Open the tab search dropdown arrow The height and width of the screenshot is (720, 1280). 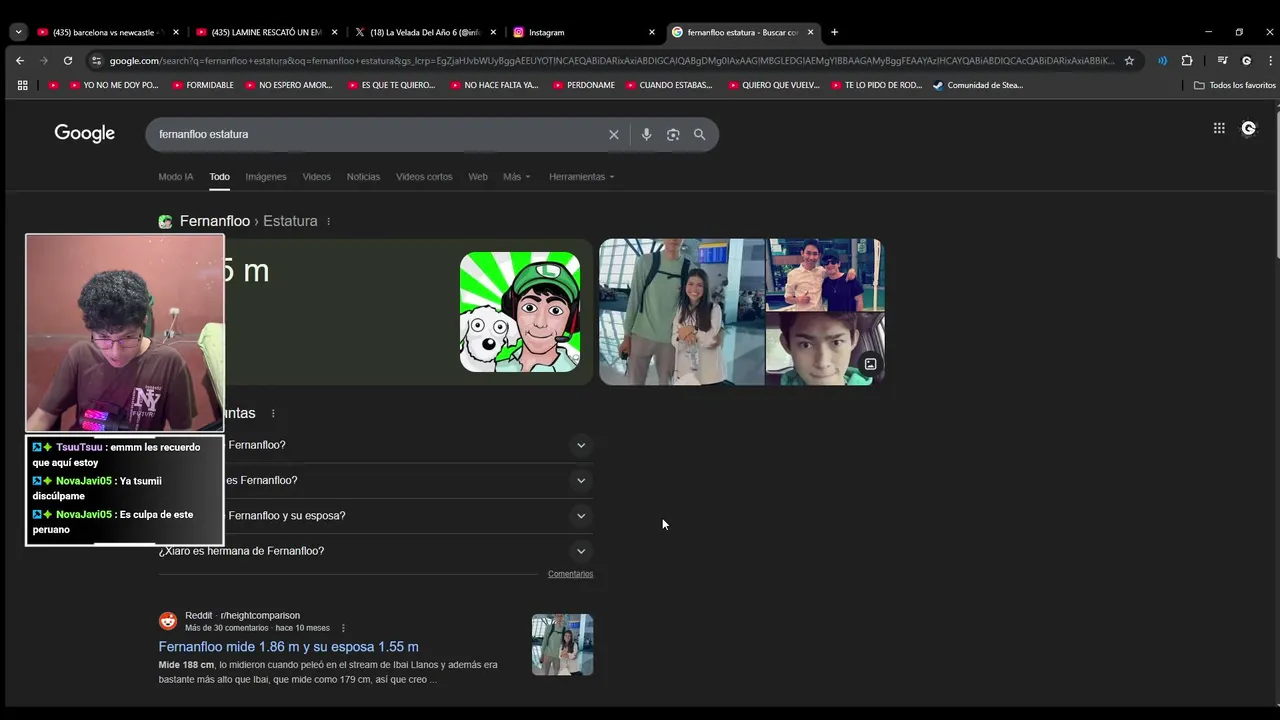(18, 32)
